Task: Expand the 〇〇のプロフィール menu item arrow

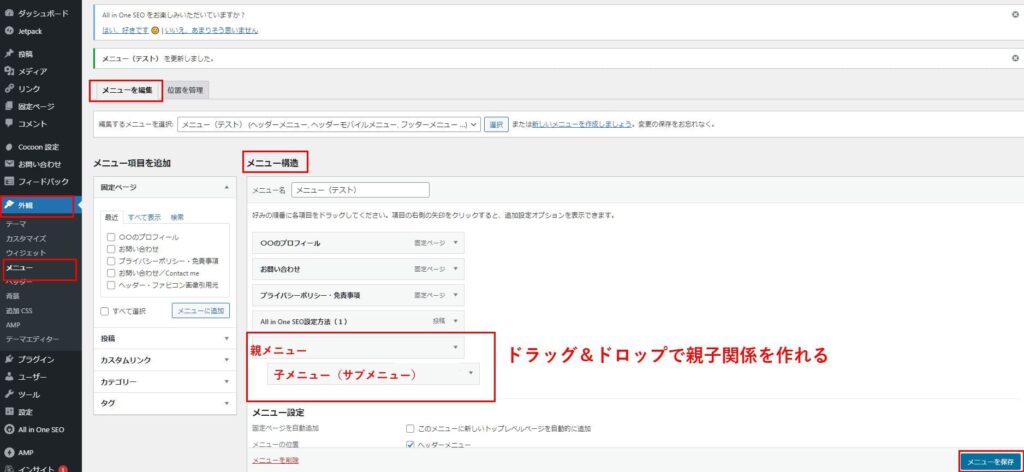Action: [x=455, y=243]
